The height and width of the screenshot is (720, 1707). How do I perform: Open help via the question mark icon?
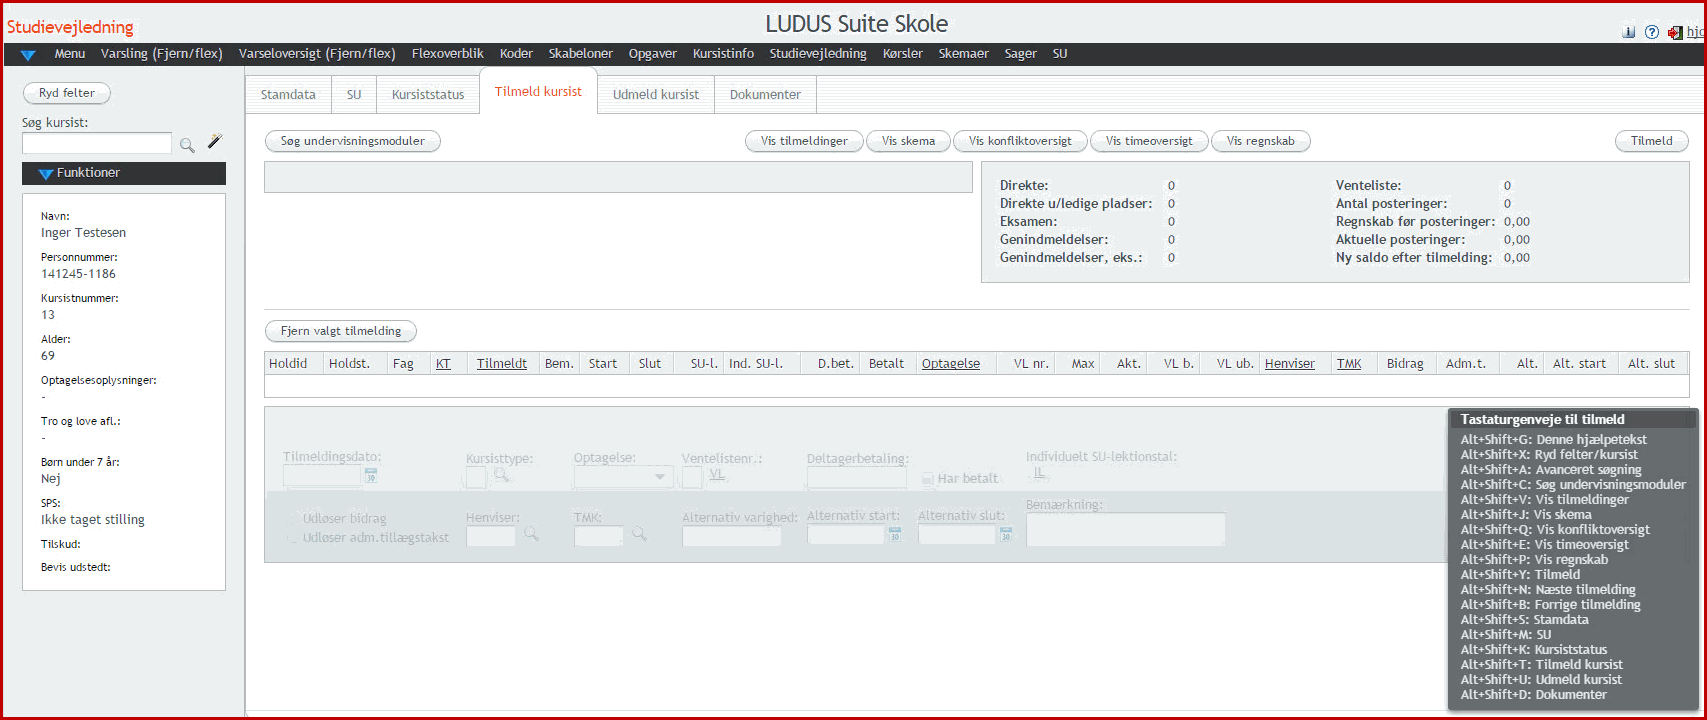click(1651, 32)
